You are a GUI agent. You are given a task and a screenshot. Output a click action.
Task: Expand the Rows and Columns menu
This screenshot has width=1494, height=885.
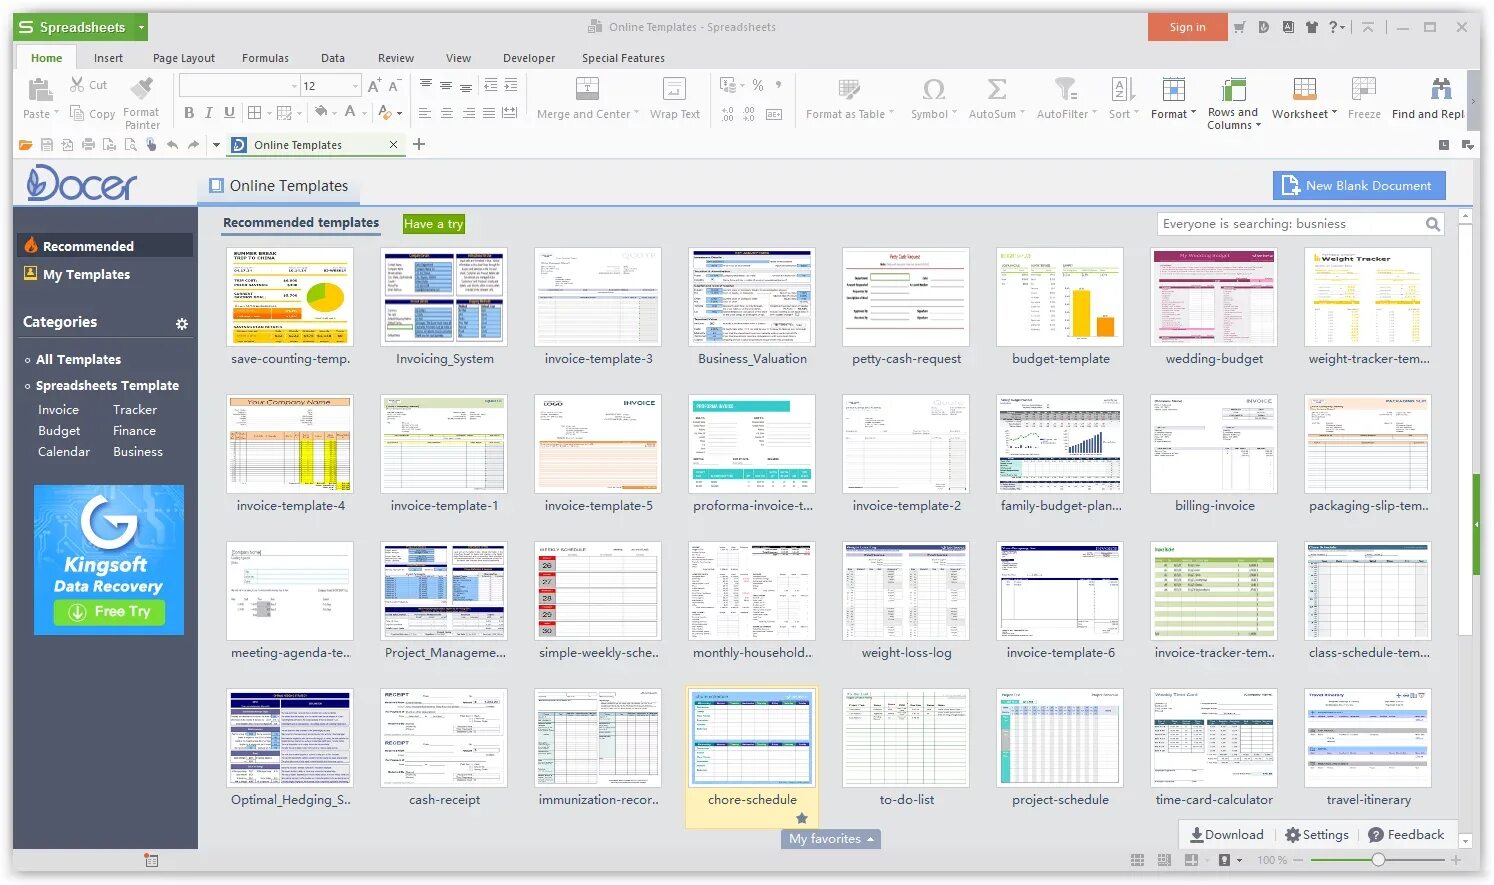1233,100
